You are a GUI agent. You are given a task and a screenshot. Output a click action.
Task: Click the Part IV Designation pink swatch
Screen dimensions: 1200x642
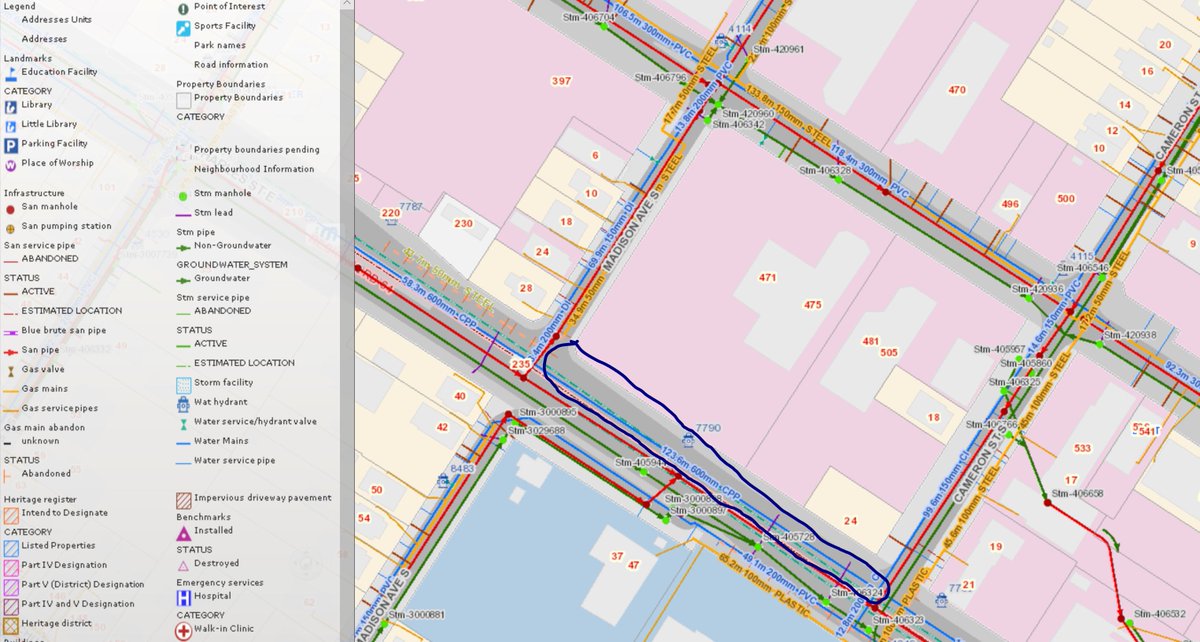coord(11,566)
